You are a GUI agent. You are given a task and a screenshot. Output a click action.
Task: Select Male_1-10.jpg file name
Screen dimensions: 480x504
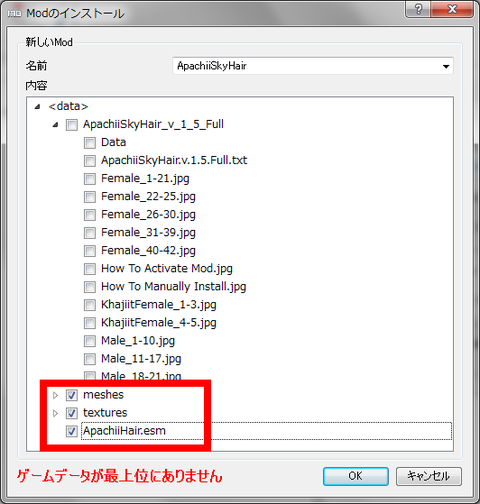[138, 341]
